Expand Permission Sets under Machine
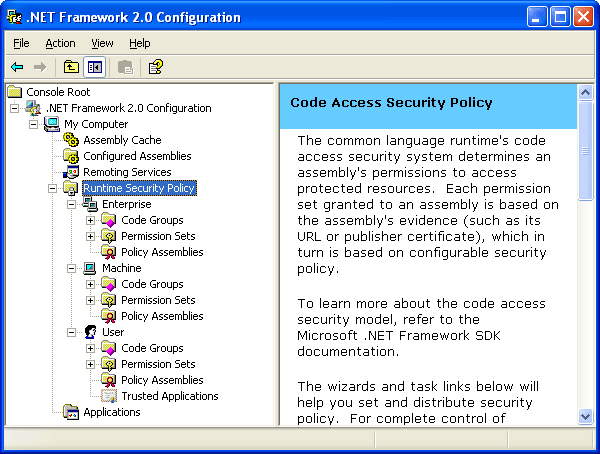Screen dimensions: 600x454 [90, 300]
